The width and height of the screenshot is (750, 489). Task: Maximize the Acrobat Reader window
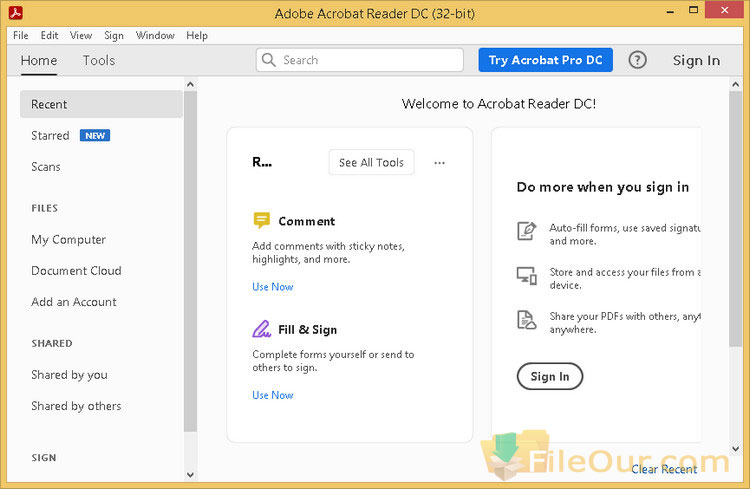[x=694, y=11]
